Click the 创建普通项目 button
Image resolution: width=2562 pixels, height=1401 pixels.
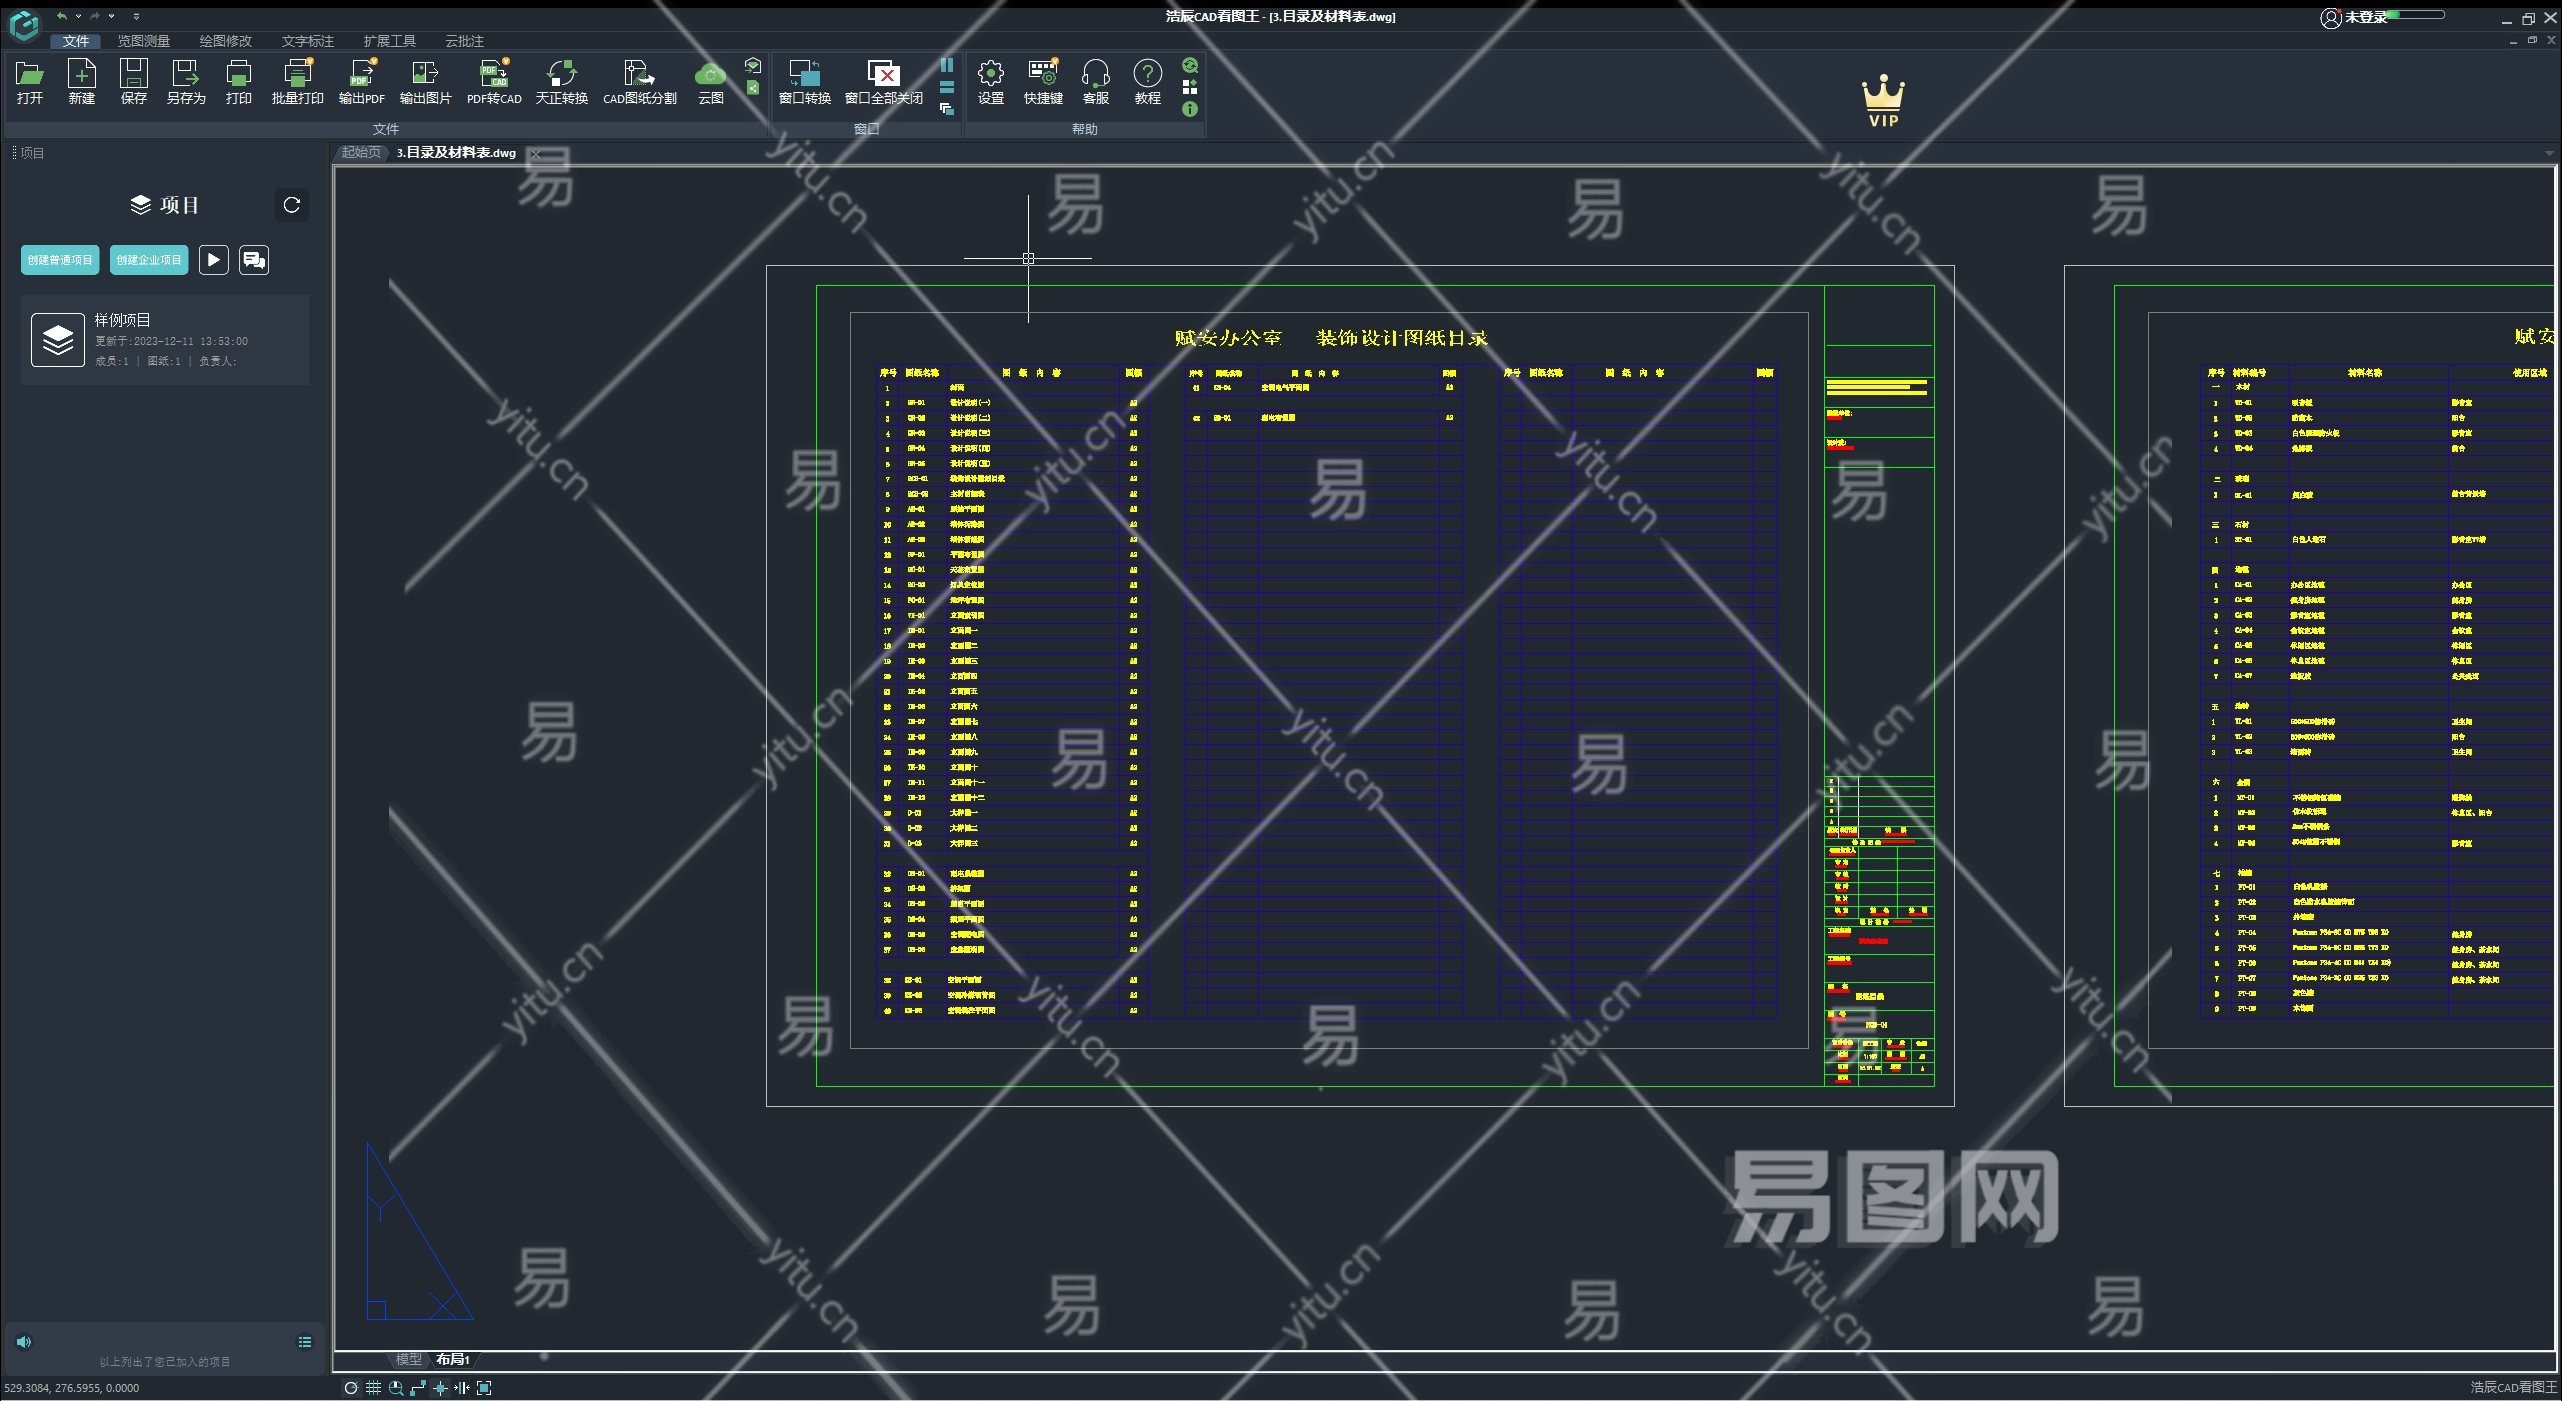[x=60, y=260]
